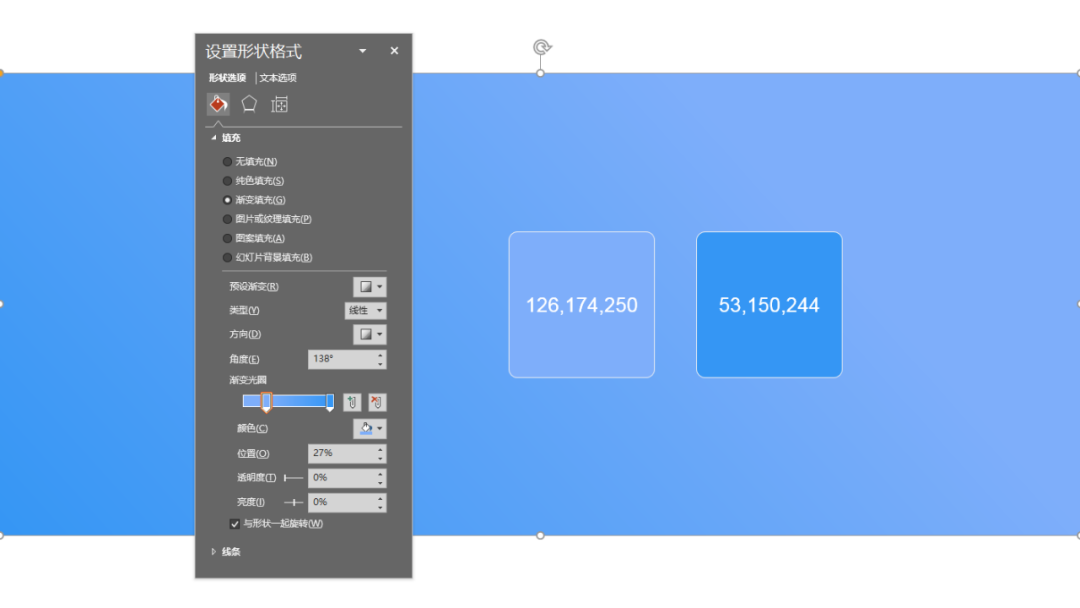The width and height of the screenshot is (1080, 608).
Task: Select the 幻灯片背景填充(B) radio button
Action: coord(227,258)
